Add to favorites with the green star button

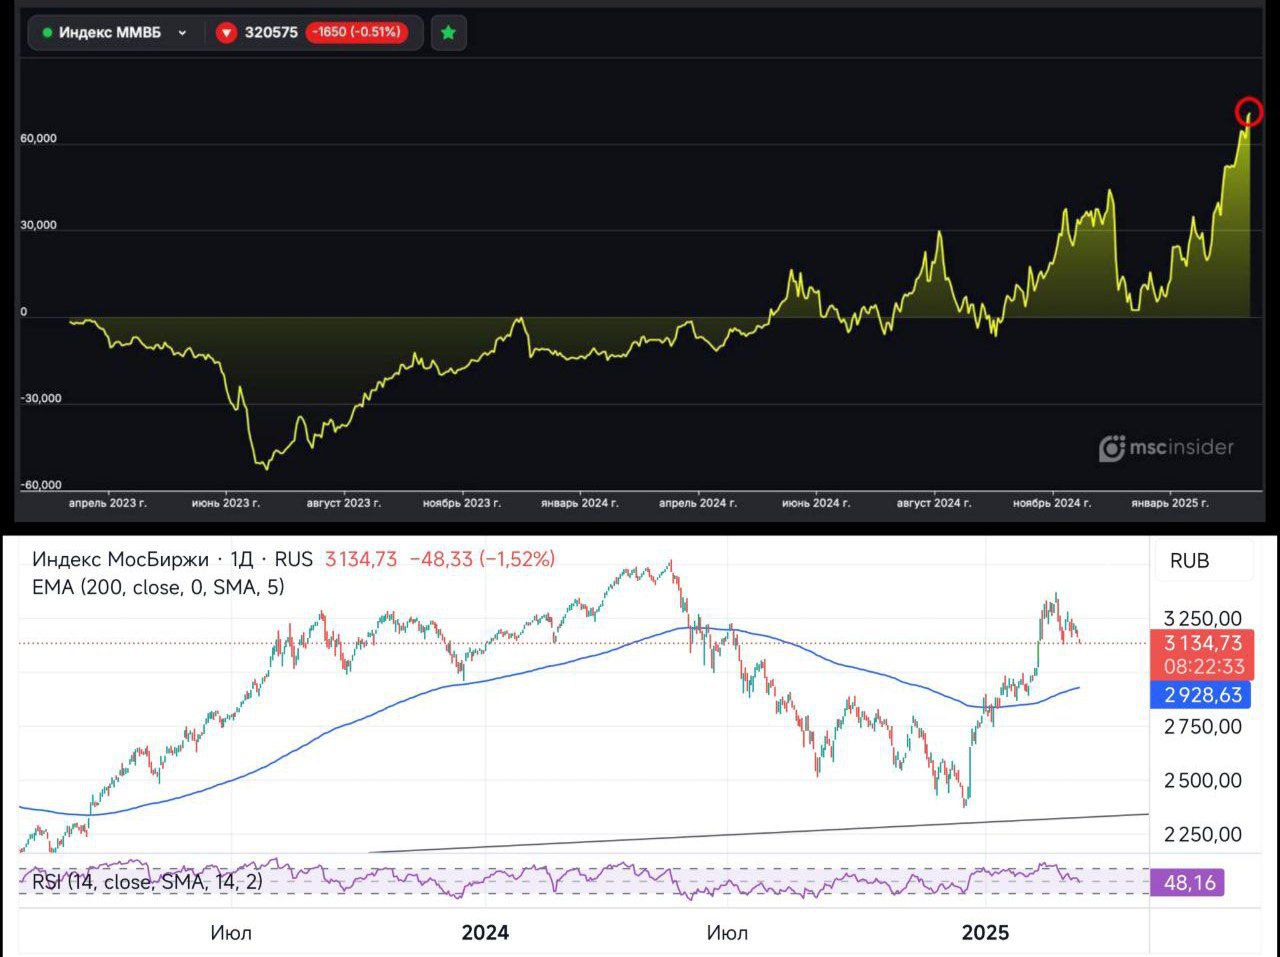click(448, 32)
